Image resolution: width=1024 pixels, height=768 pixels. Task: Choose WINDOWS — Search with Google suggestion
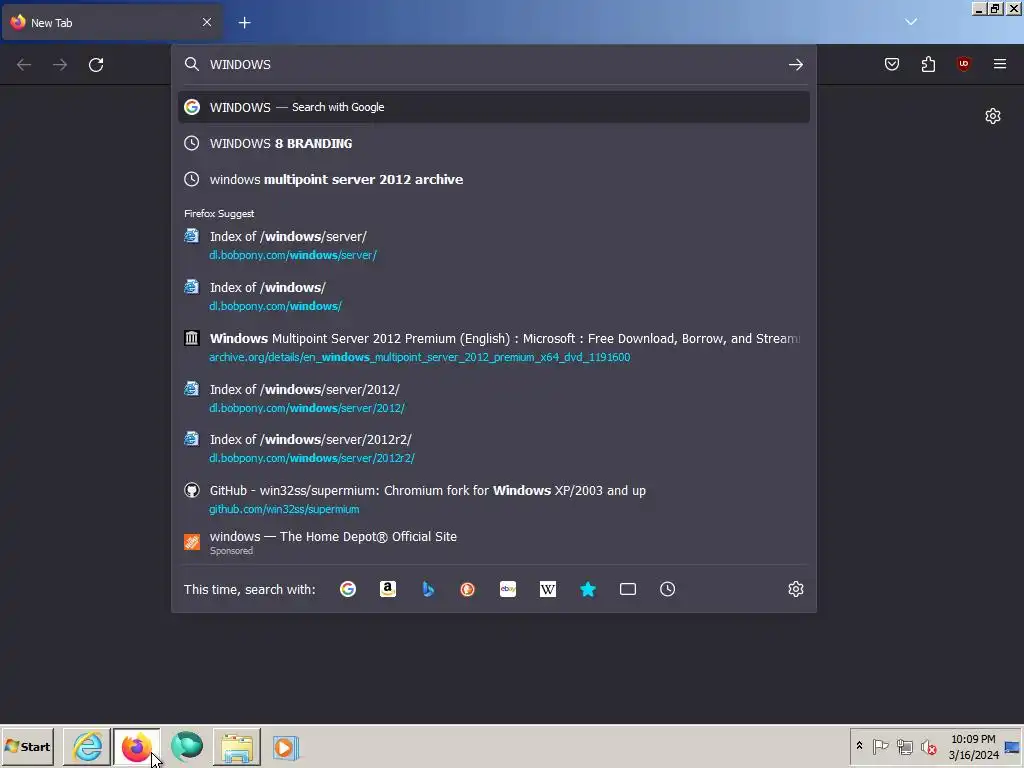click(x=494, y=107)
